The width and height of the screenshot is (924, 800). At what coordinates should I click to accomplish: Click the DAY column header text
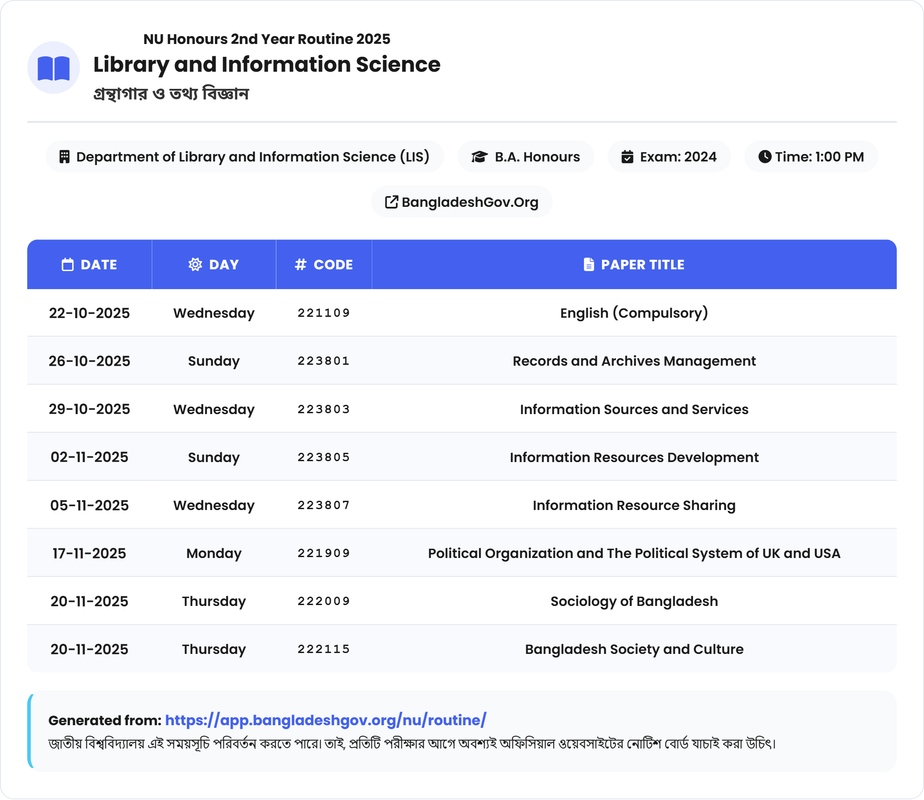224,265
